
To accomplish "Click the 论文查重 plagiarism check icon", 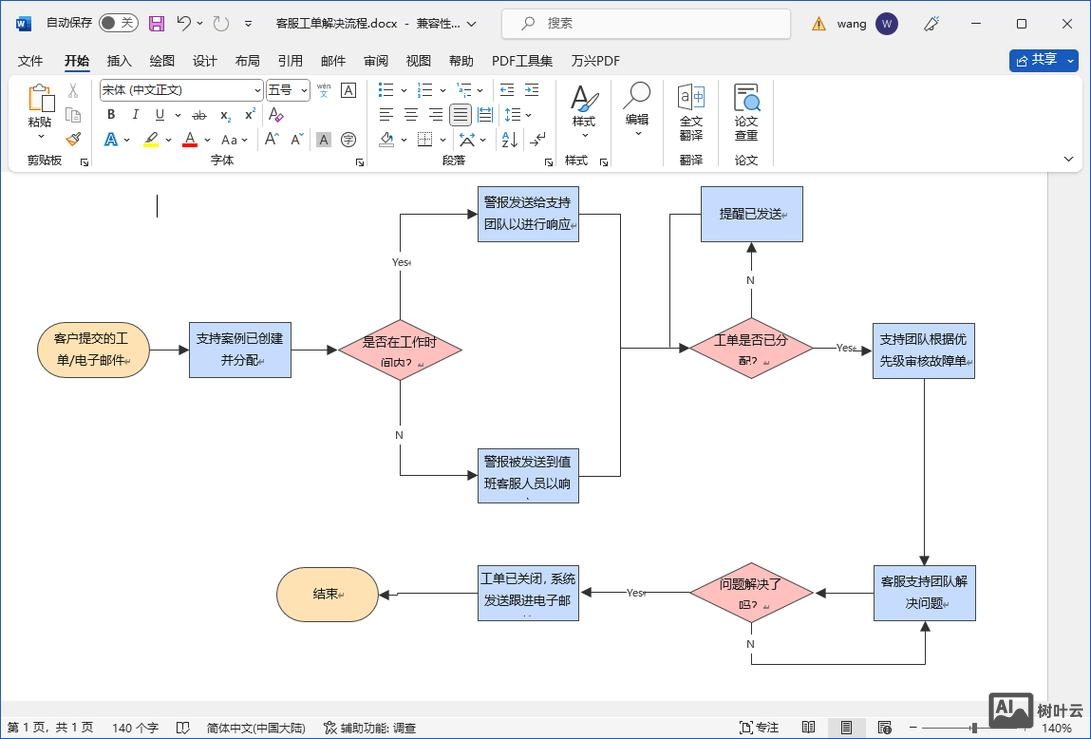I will click(746, 112).
